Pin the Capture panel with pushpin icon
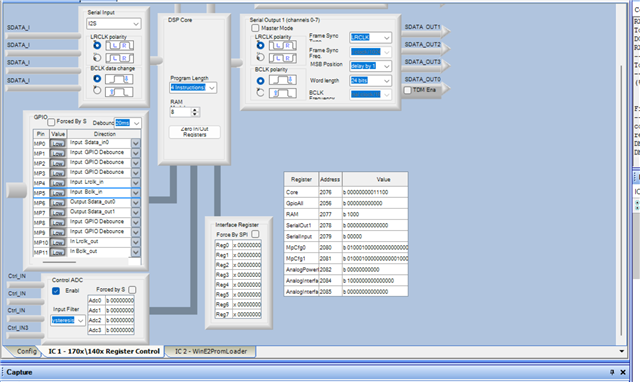This screenshot has height=382, width=640. tap(612, 372)
